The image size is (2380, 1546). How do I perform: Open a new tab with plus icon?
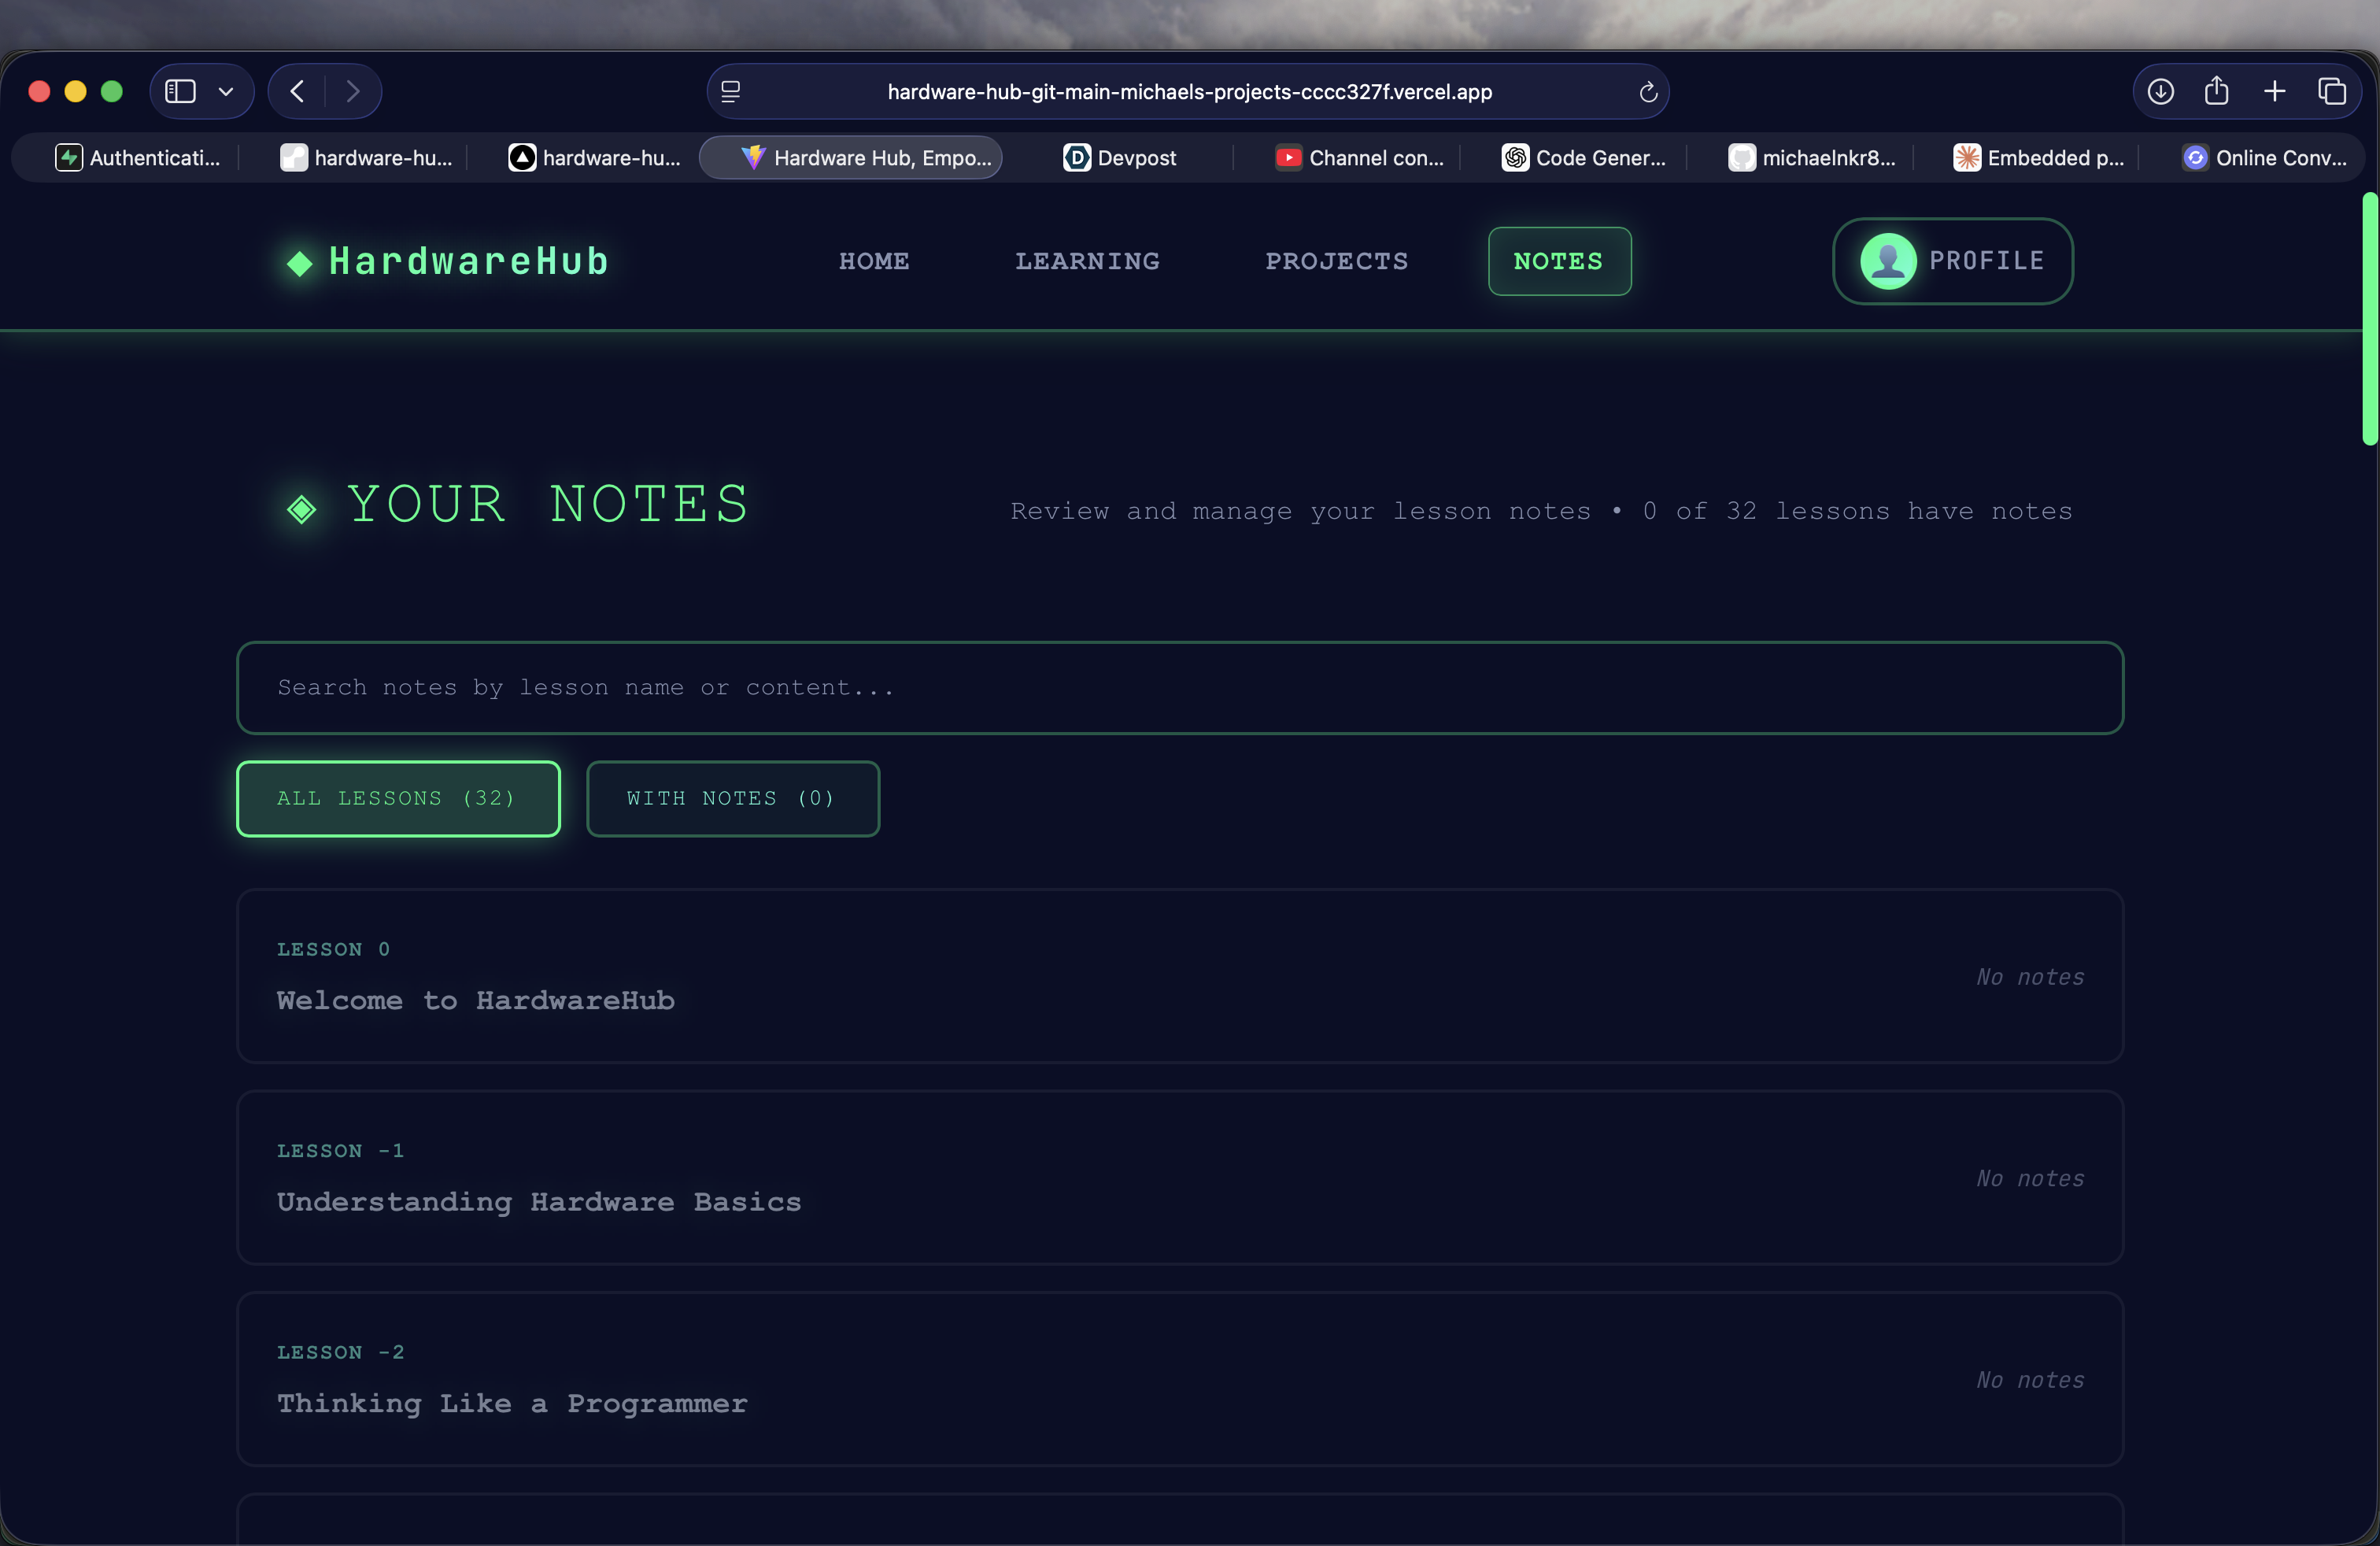[x=2274, y=92]
